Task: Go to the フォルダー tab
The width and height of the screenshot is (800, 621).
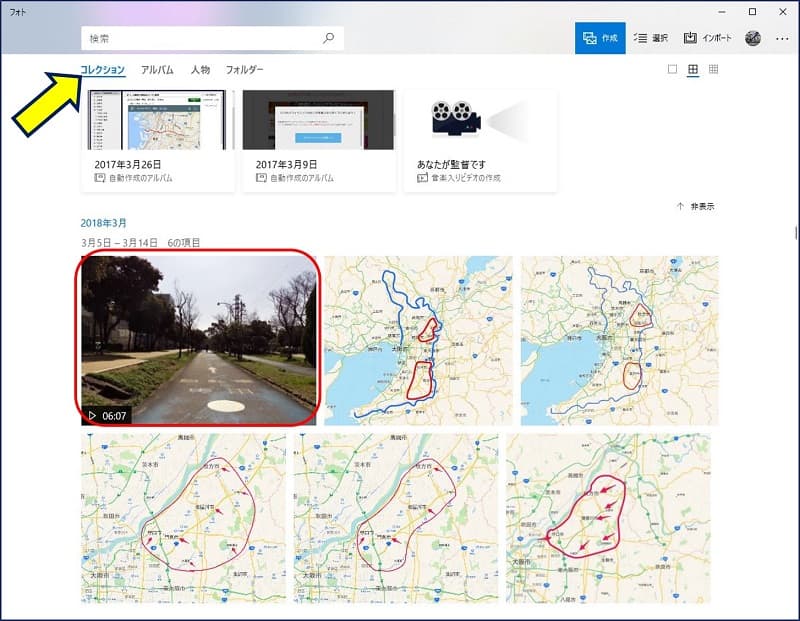Action: [245, 70]
